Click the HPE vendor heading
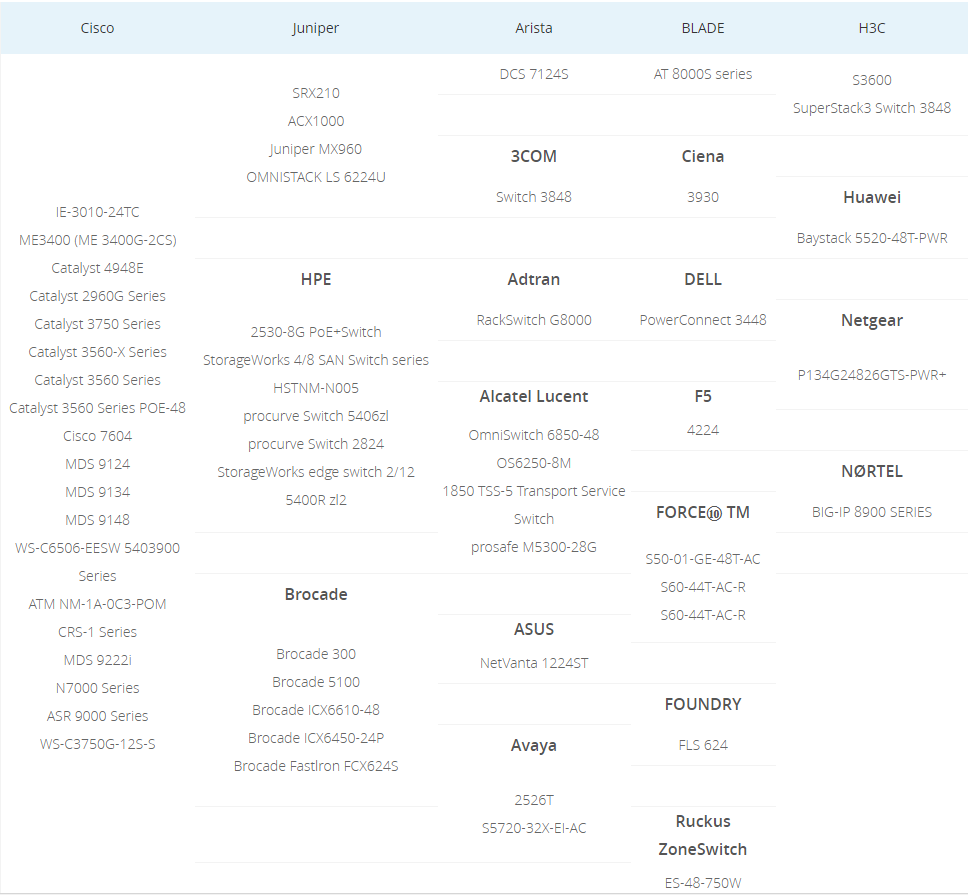The image size is (968, 895). (x=315, y=279)
